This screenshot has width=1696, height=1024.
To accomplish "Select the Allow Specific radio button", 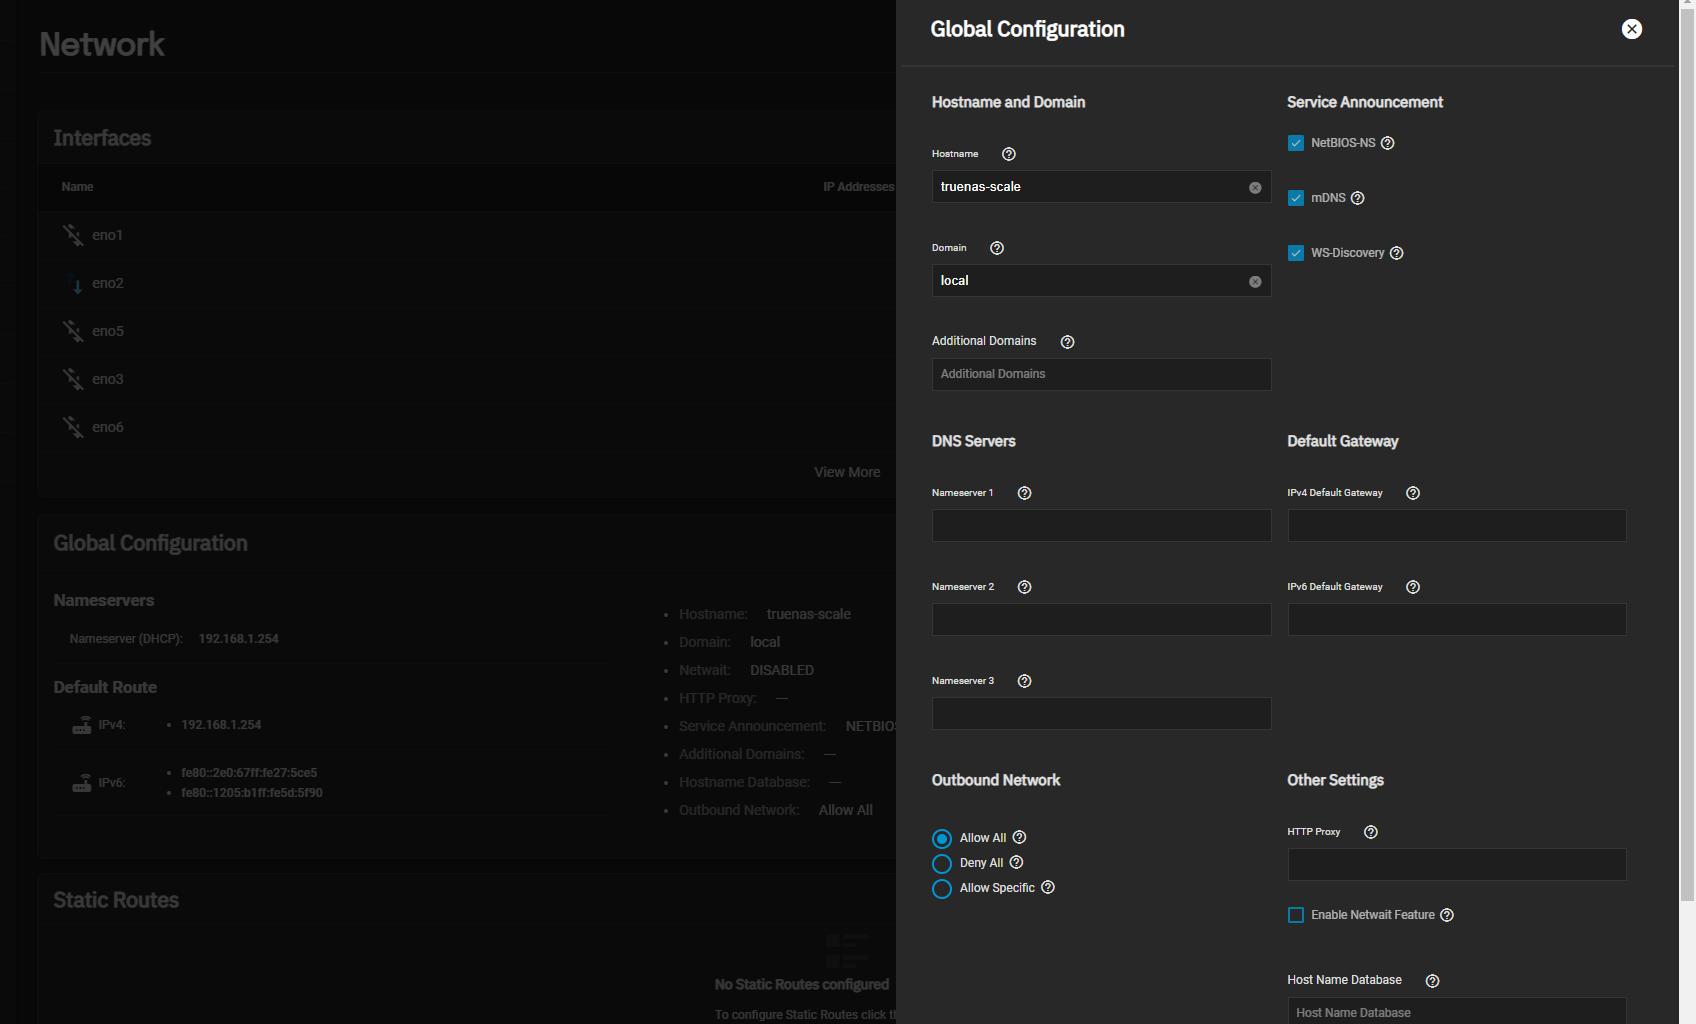I will pyautogui.click(x=941, y=889).
